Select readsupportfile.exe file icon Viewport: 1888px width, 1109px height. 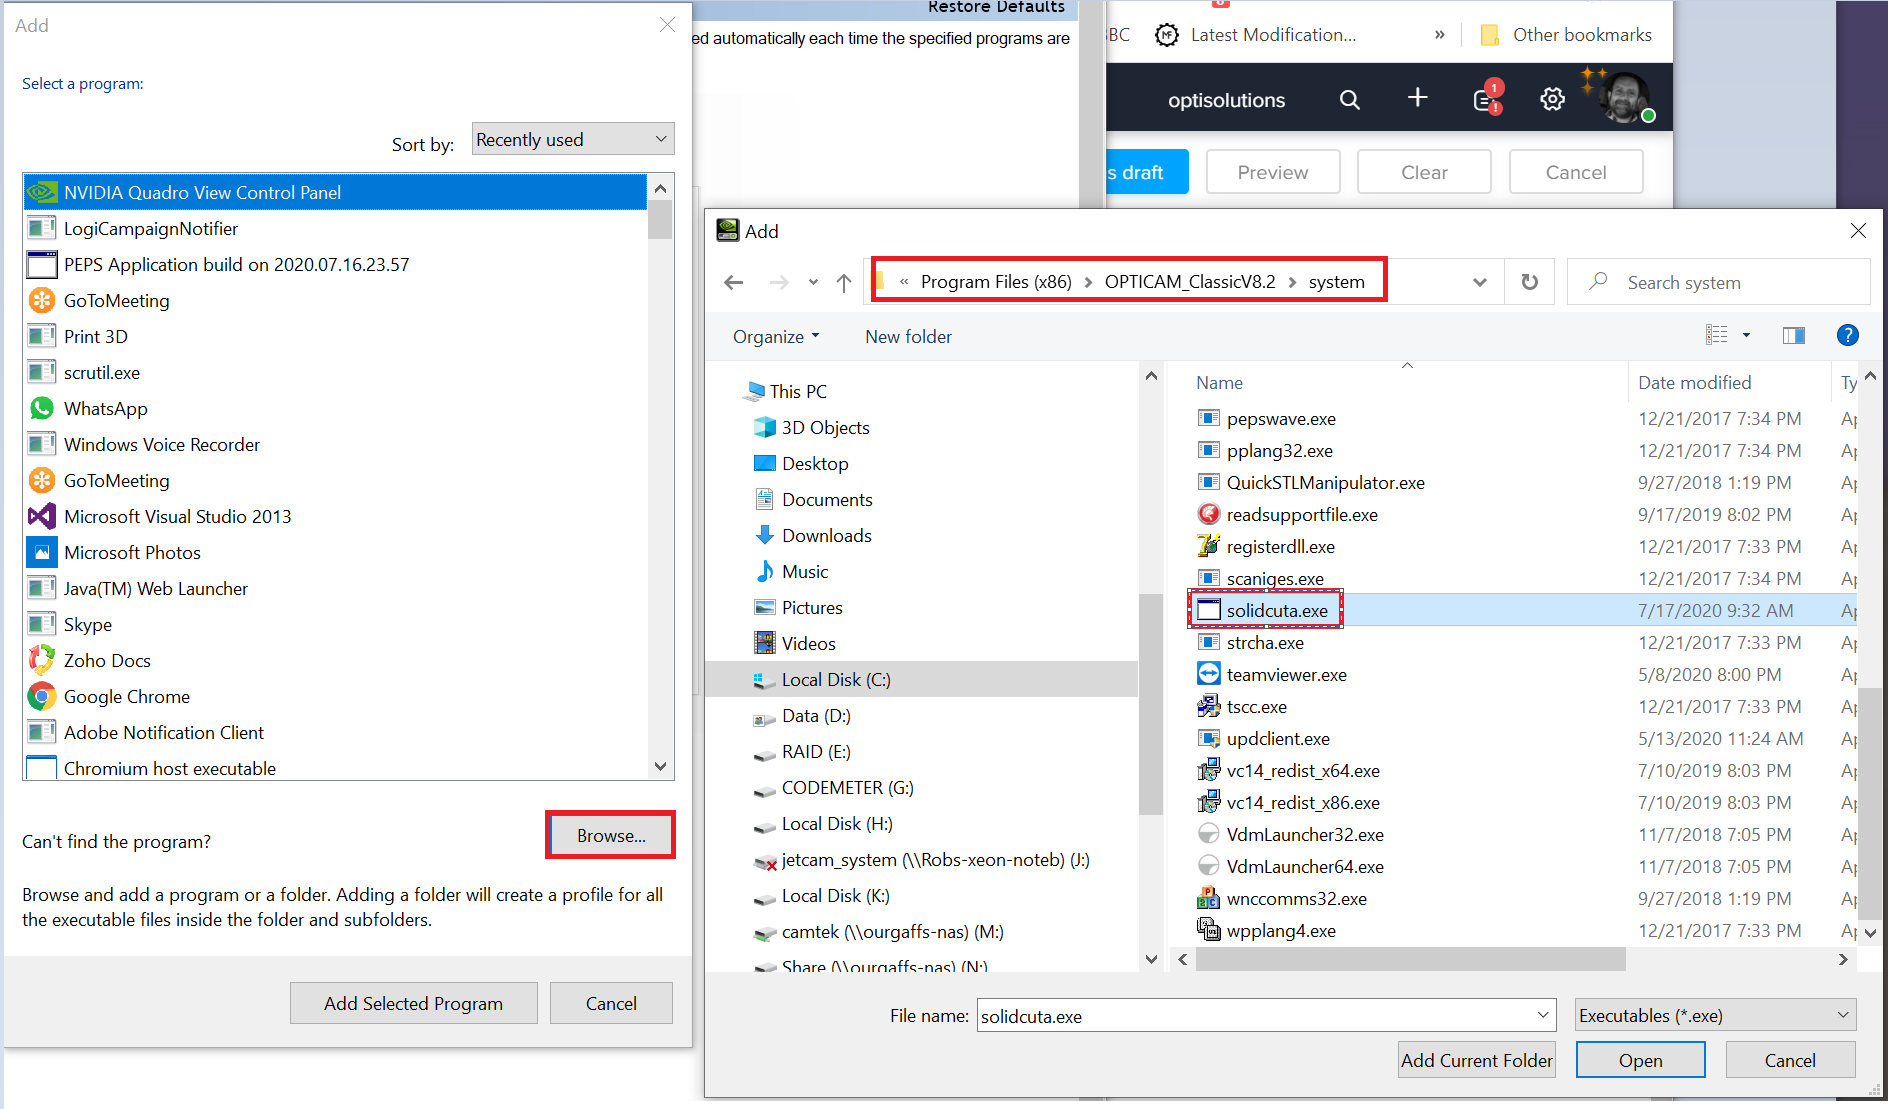coord(1209,514)
